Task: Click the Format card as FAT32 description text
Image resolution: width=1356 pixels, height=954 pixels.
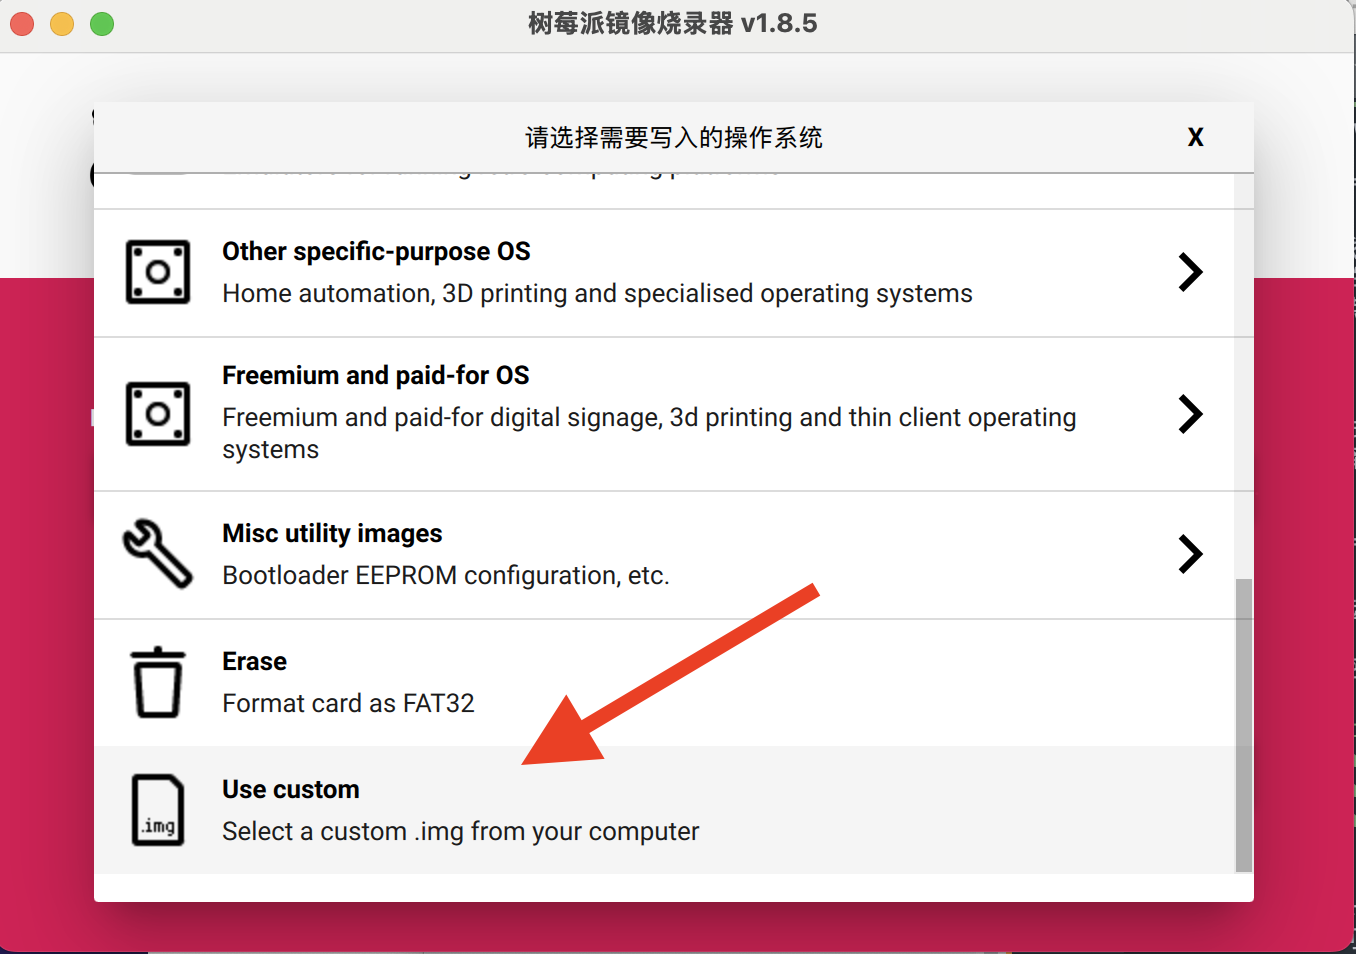Action: pos(348,702)
